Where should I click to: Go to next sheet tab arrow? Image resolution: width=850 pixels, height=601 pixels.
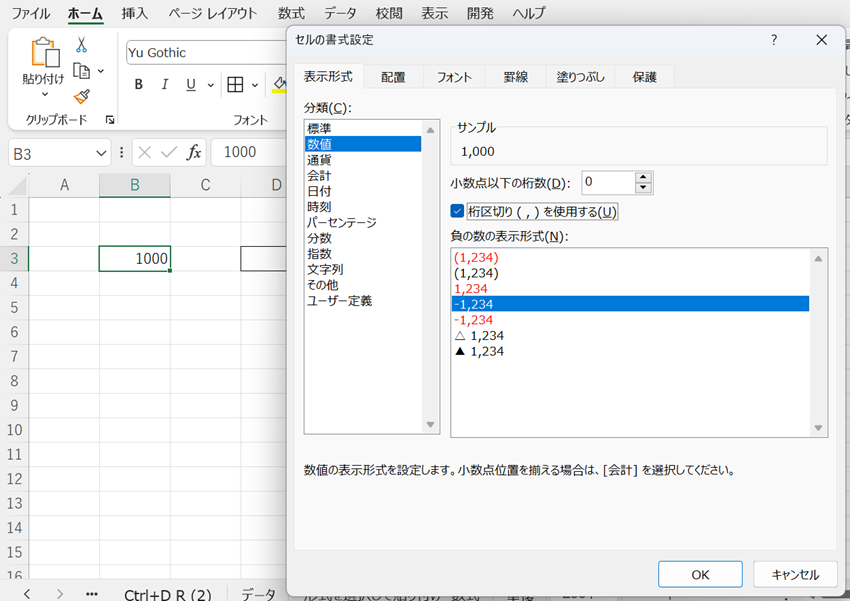pyautogui.click(x=60, y=594)
